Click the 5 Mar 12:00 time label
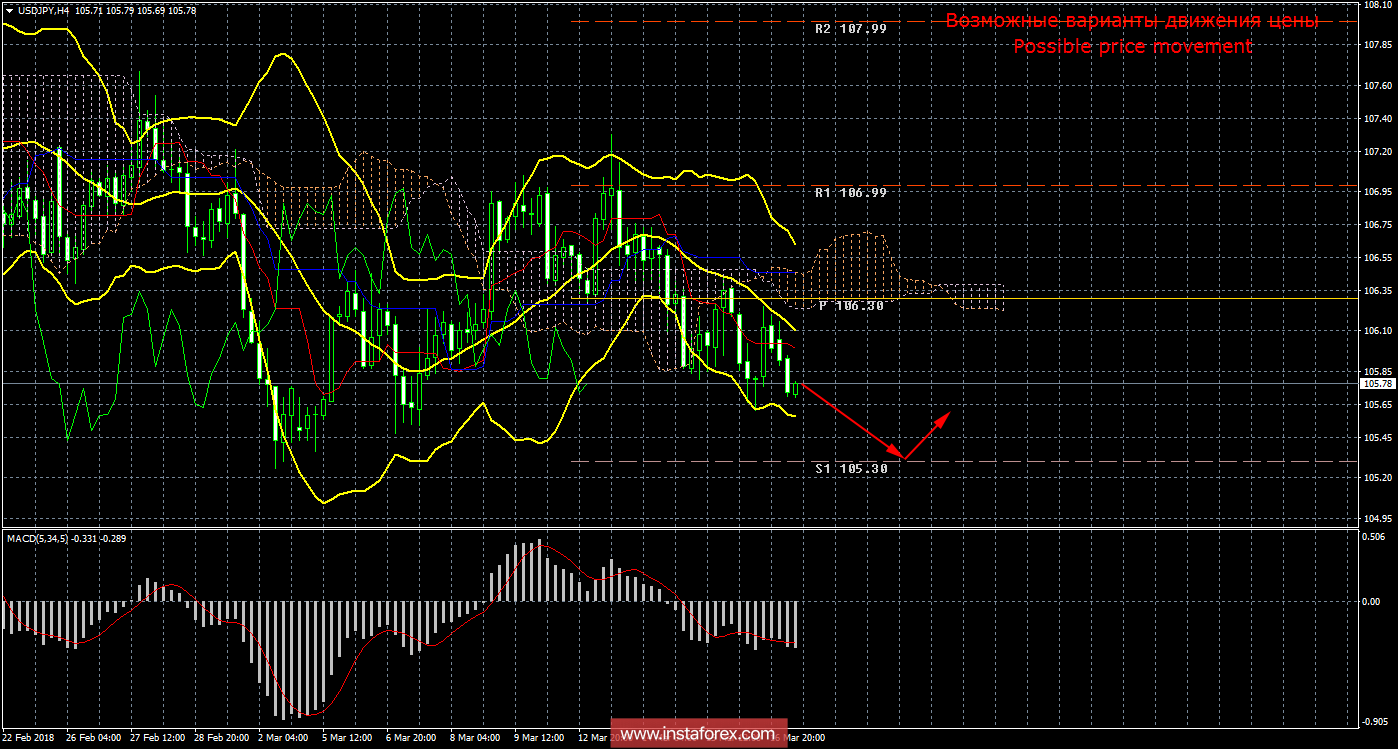The image size is (1398, 749). (x=347, y=738)
